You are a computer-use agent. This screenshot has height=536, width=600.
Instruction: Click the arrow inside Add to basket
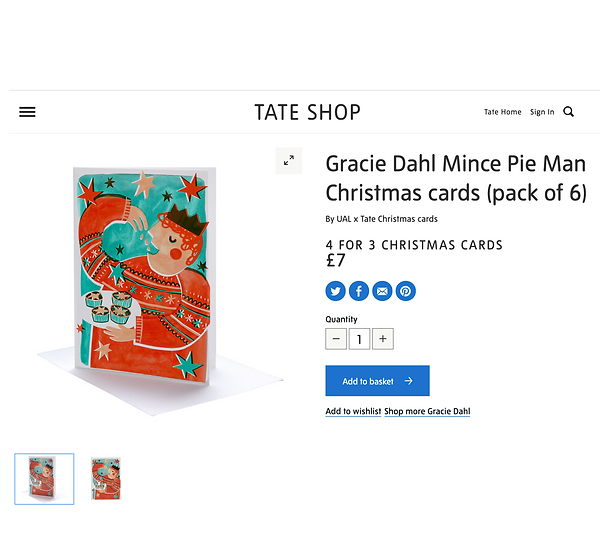[x=409, y=381]
